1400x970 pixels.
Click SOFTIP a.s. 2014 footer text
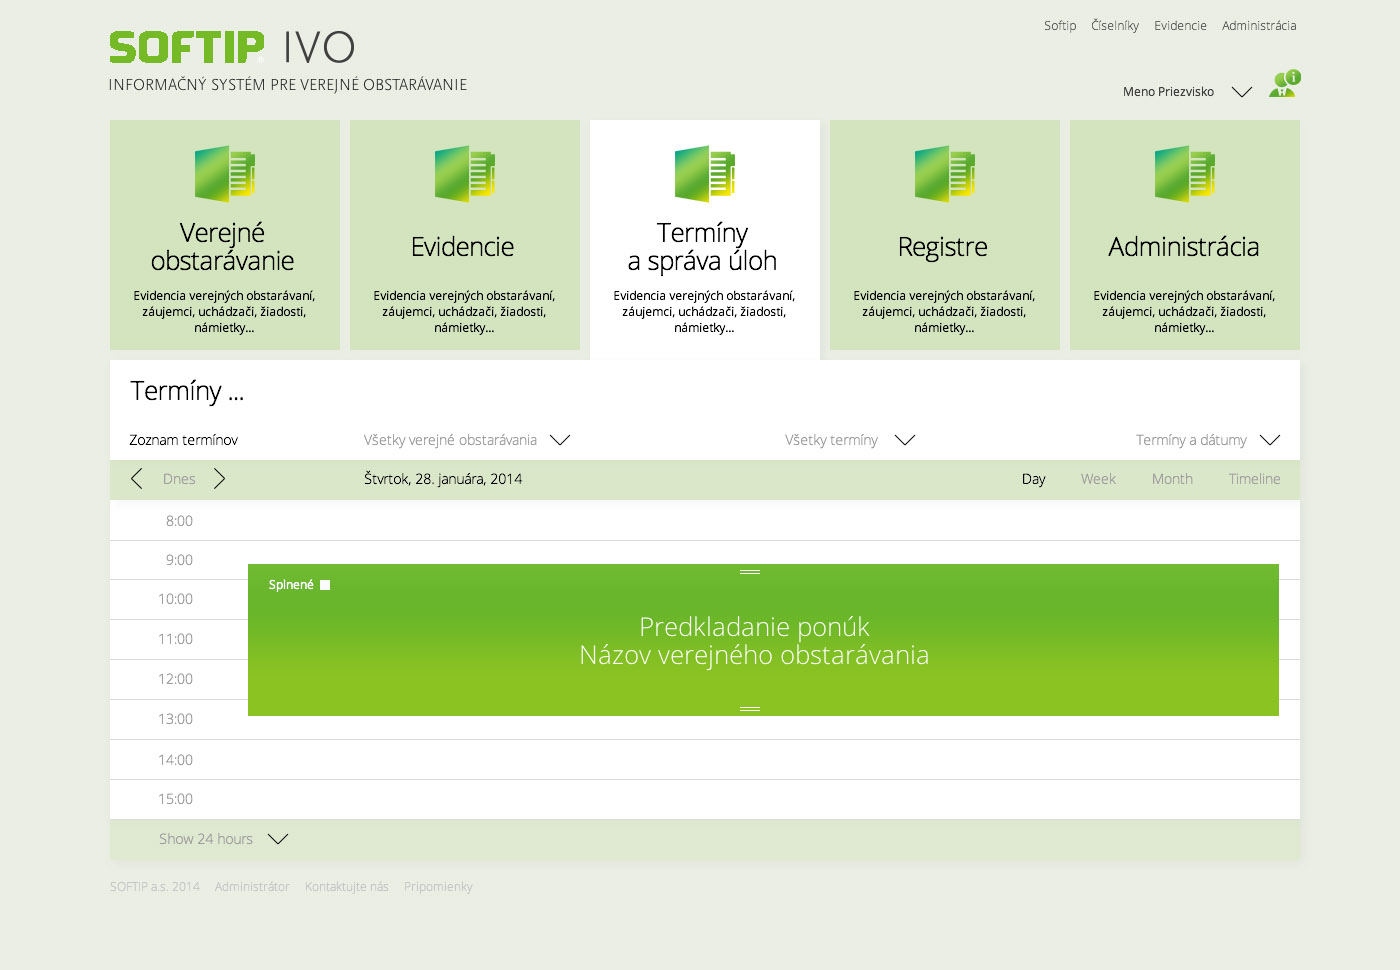click(155, 887)
